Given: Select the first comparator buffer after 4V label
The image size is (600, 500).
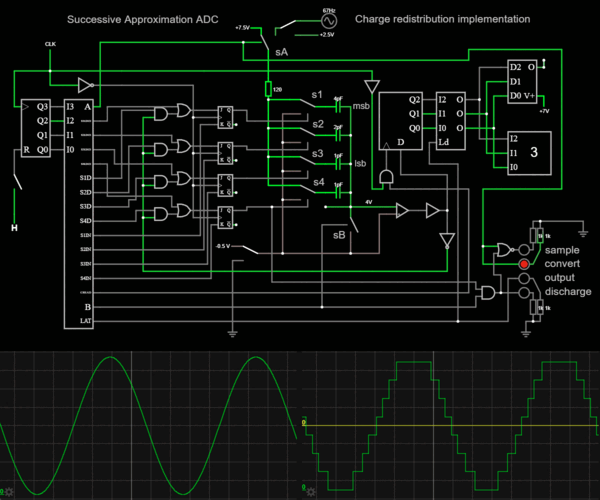Looking at the screenshot, I should click(402, 210).
